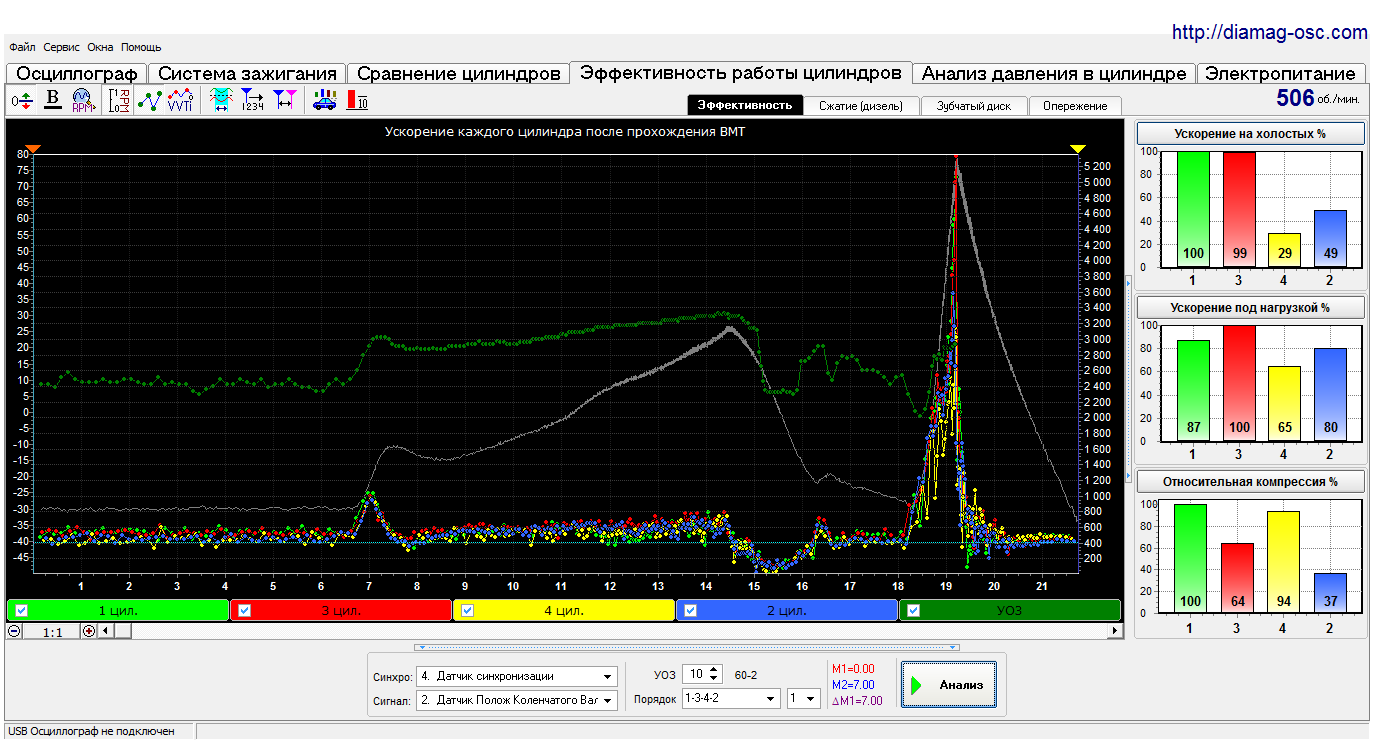Screen dimensions: 1382x744
Task: Switch to the Осциллограф tab
Action: pos(76,74)
